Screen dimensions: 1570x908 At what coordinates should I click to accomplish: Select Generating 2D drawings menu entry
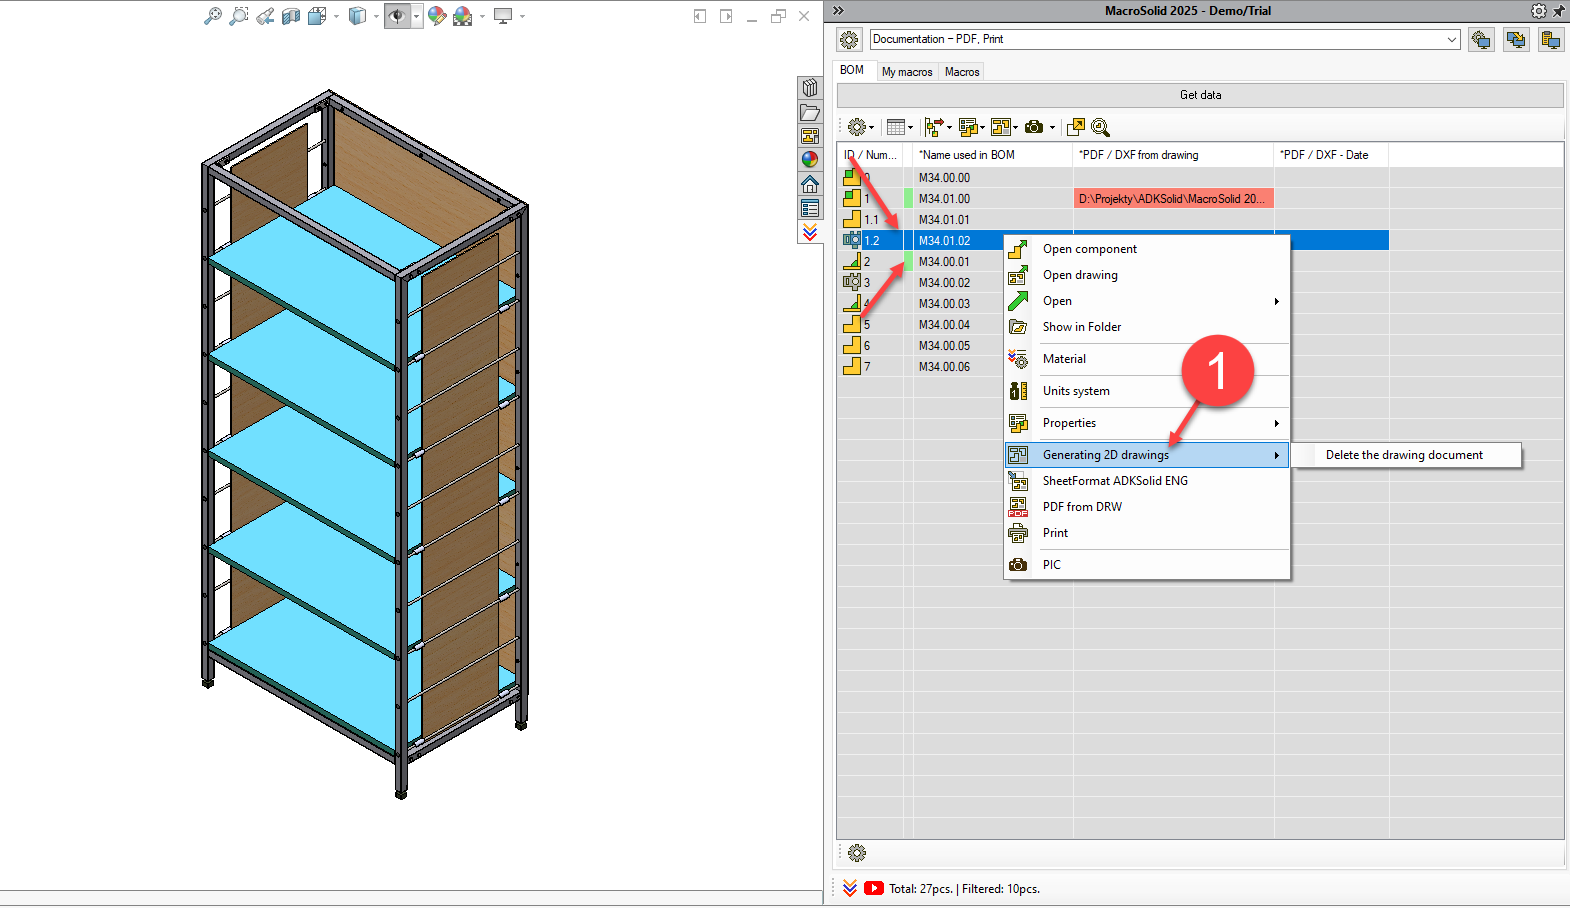[1147, 455]
